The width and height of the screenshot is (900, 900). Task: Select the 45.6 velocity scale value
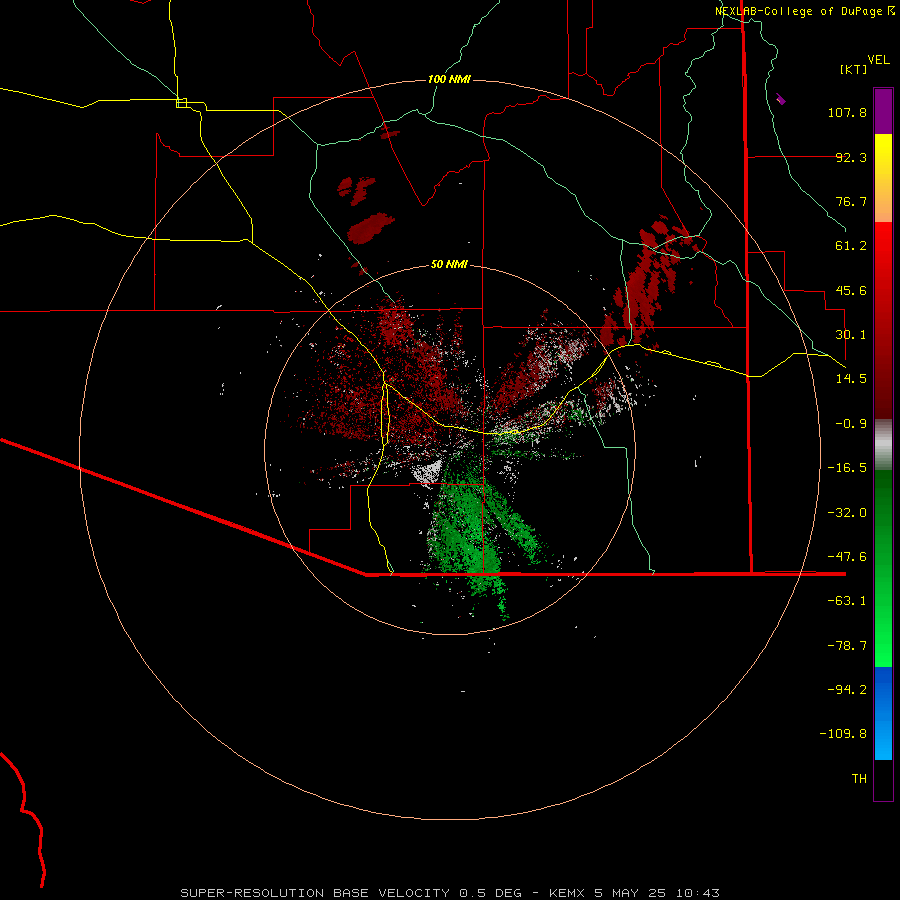851,290
